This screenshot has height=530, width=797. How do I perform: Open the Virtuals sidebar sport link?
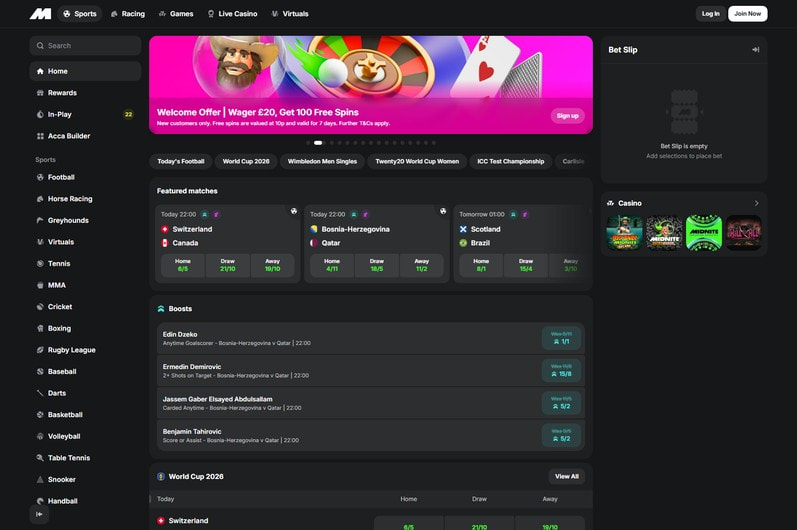pyautogui.click(x=85, y=242)
